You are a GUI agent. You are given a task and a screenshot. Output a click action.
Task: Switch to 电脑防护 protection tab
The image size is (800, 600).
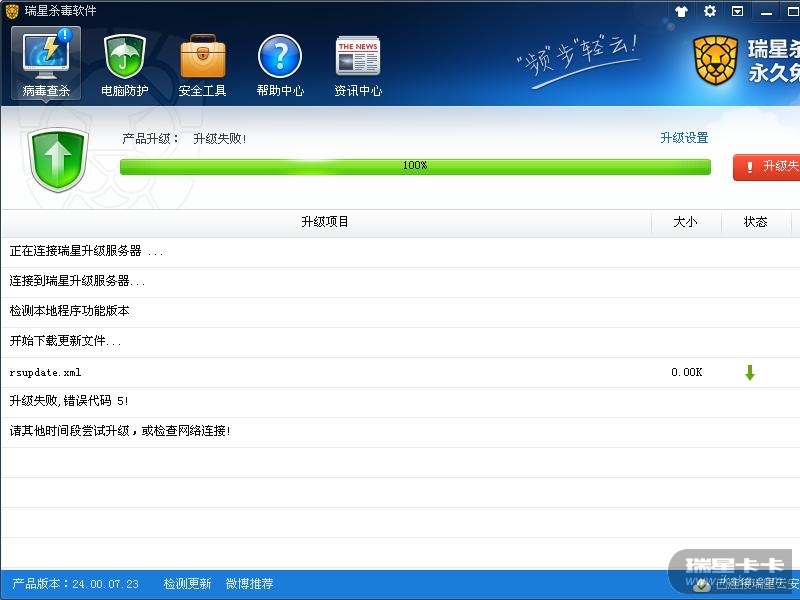124,64
